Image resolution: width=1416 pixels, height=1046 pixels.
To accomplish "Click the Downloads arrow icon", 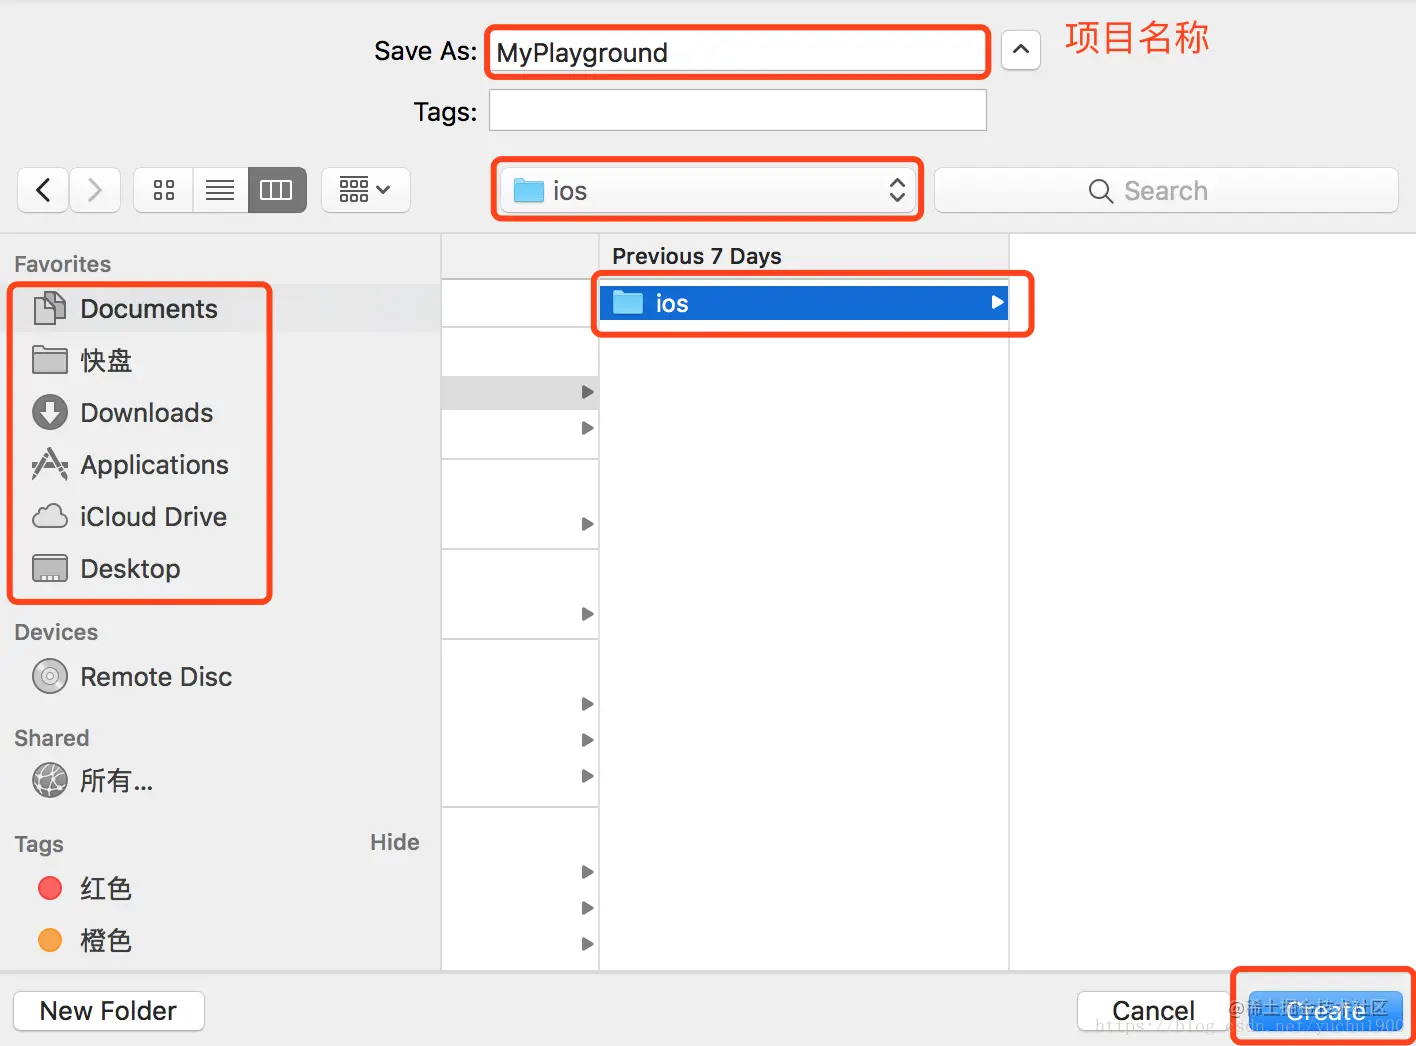I will 50,412.
